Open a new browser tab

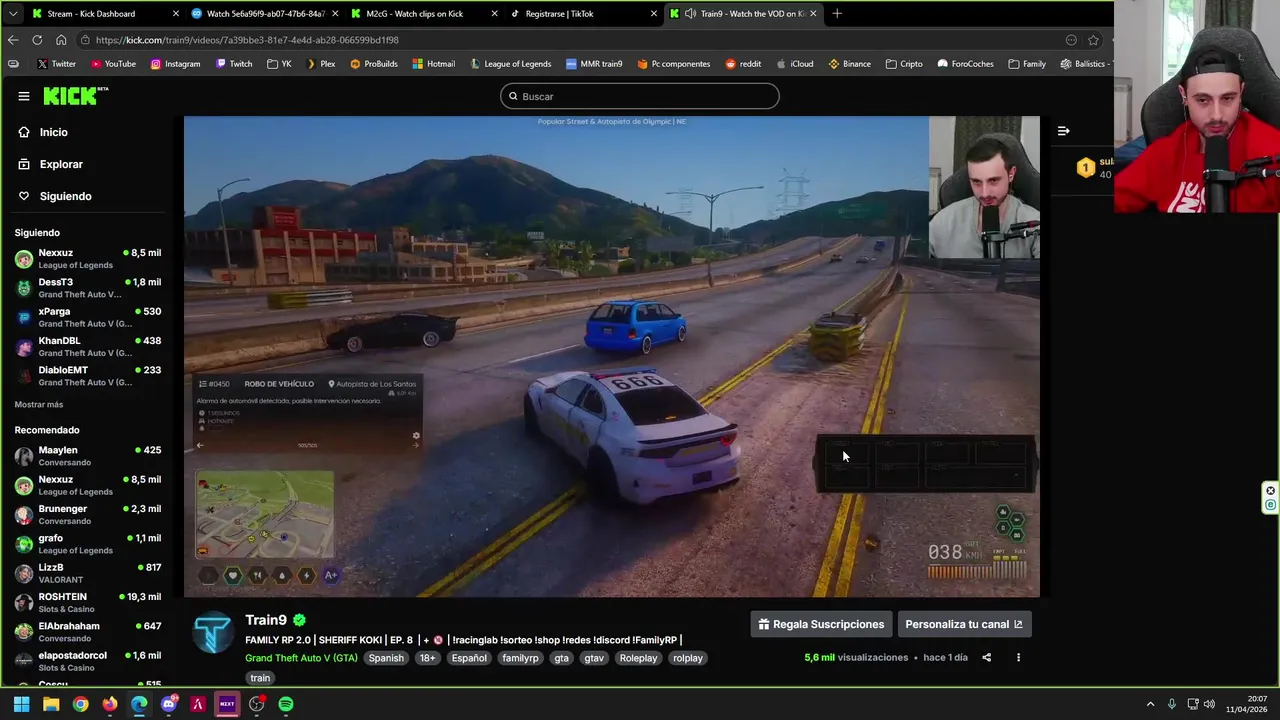837,14
